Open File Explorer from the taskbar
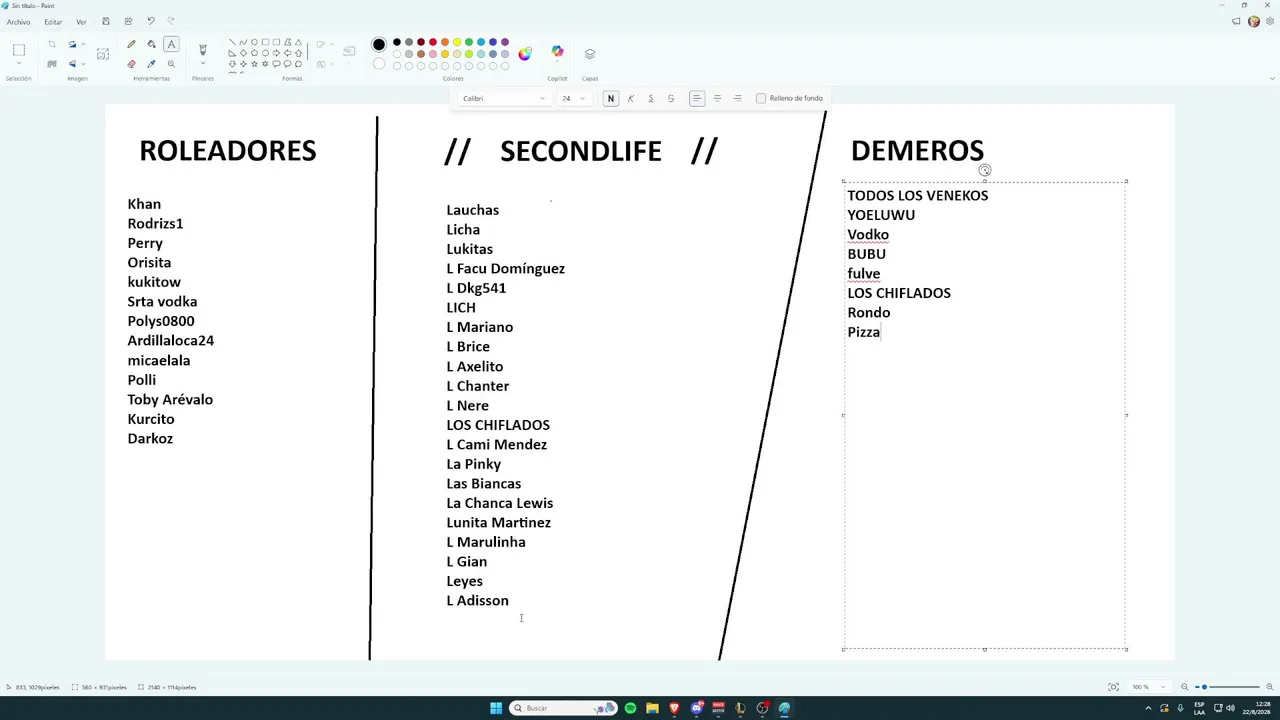Screen dimensions: 1280x720 [x=652, y=708]
